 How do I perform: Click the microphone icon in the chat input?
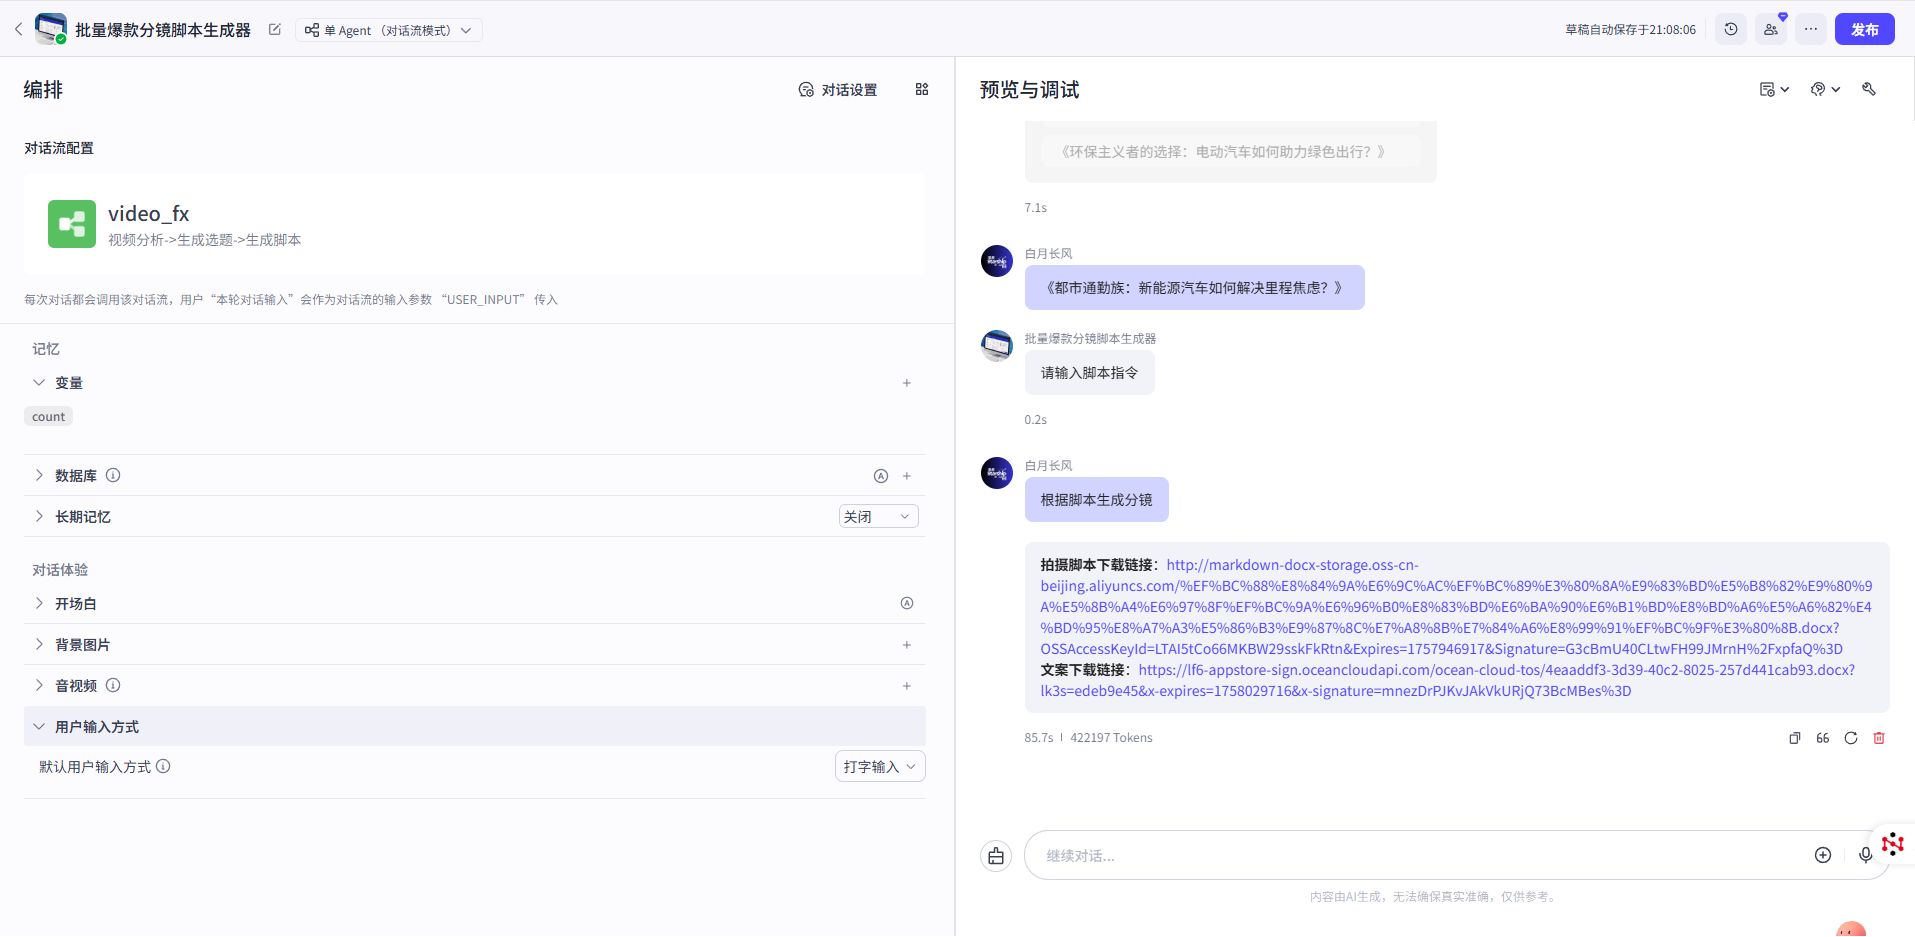point(1864,855)
